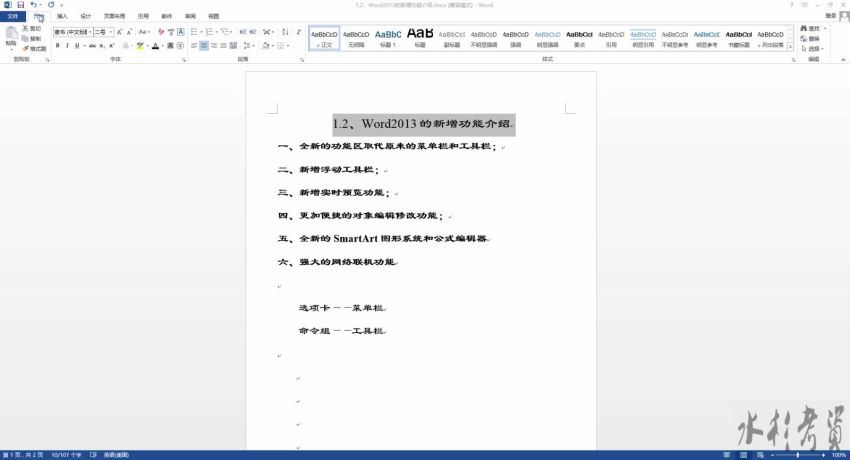Viewport: 850px width, 460px height.
Task: Click the document title heading text
Action: 423,124
